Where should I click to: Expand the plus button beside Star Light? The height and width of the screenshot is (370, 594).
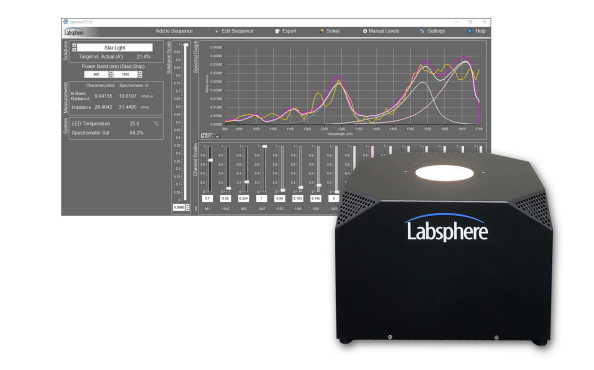[74, 45]
